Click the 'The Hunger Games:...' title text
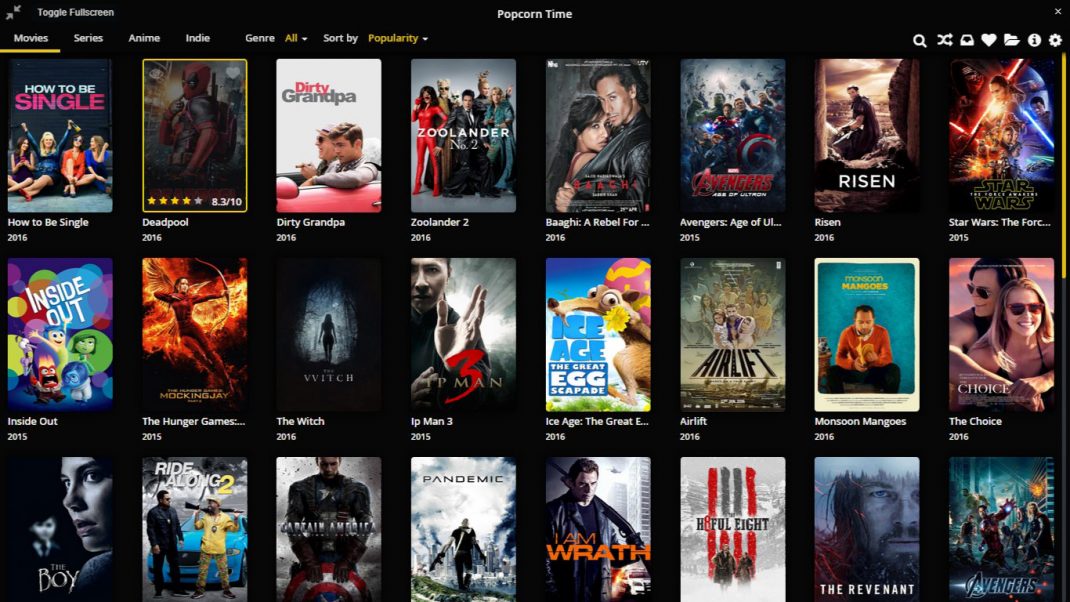 tap(193, 421)
